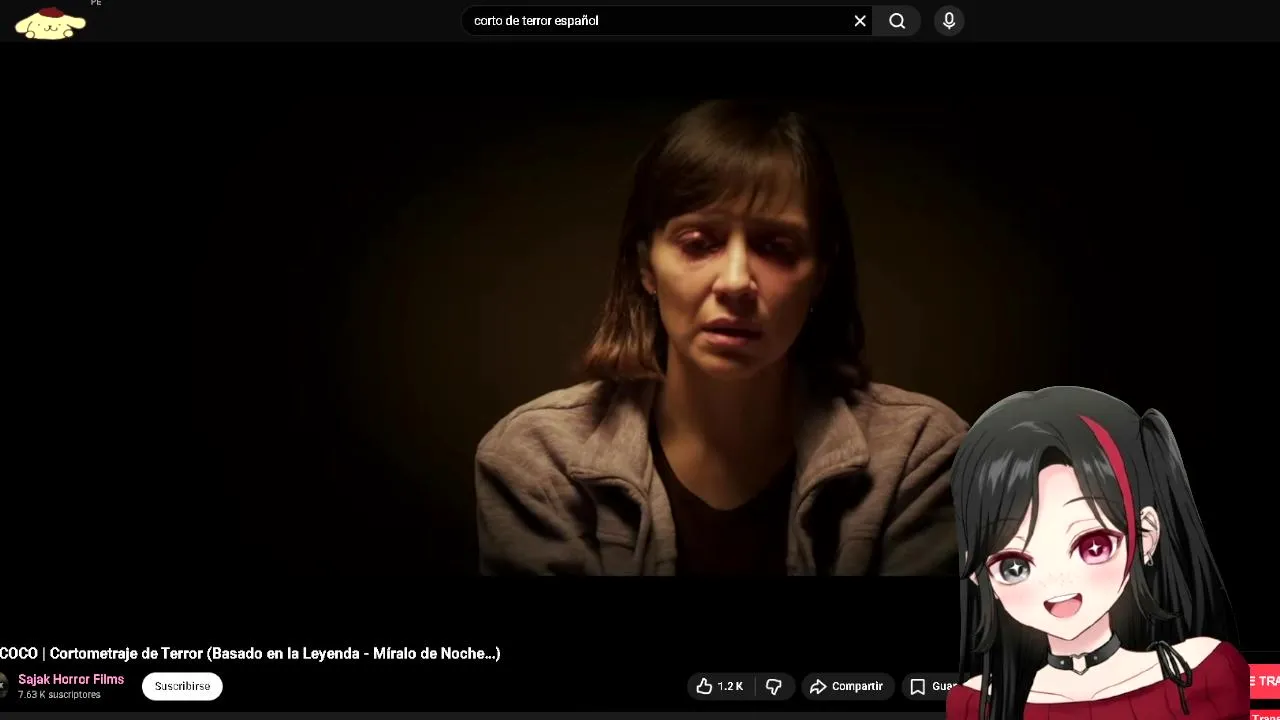
Task: Dislike the video with the thumbs-down icon
Action: [x=774, y=686]
